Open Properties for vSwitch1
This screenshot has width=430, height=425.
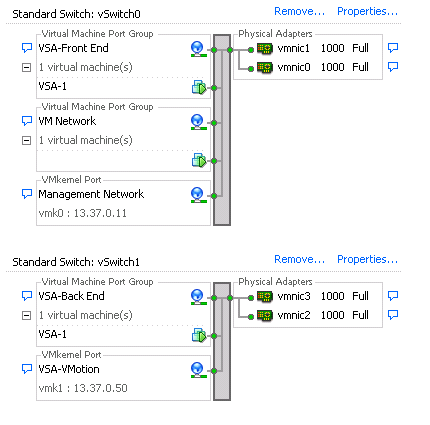[367, 259]
